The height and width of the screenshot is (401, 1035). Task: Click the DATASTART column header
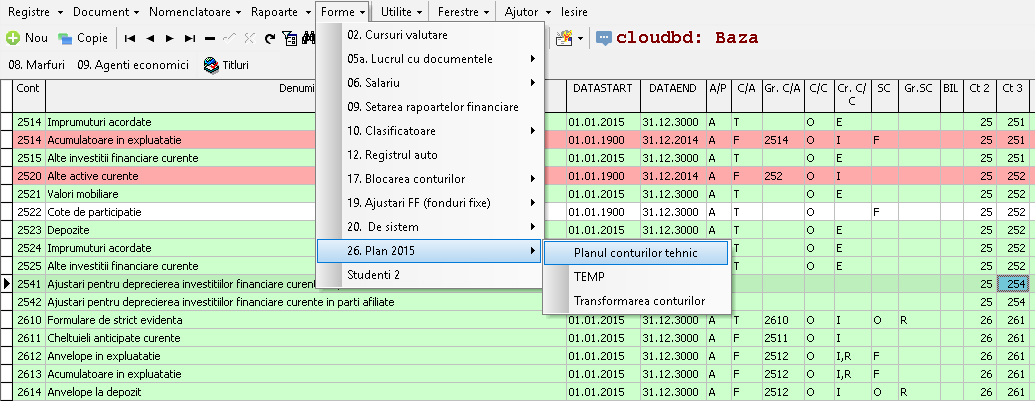(603, 96)
